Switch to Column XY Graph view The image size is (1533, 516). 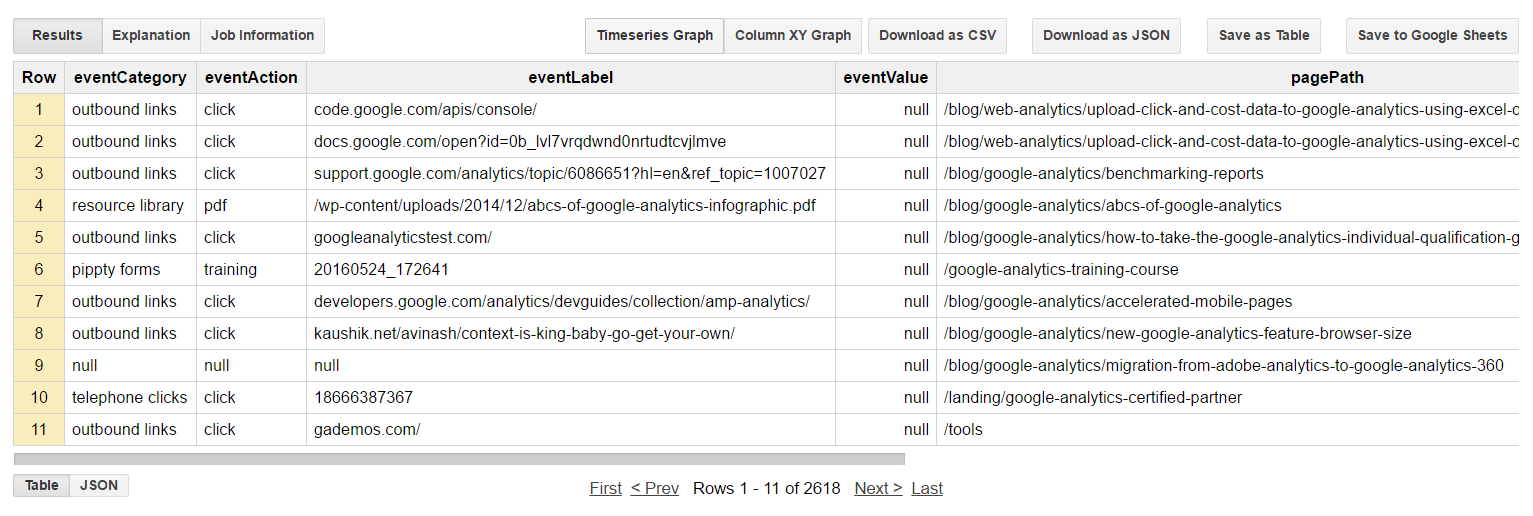[x=792, y=36]
